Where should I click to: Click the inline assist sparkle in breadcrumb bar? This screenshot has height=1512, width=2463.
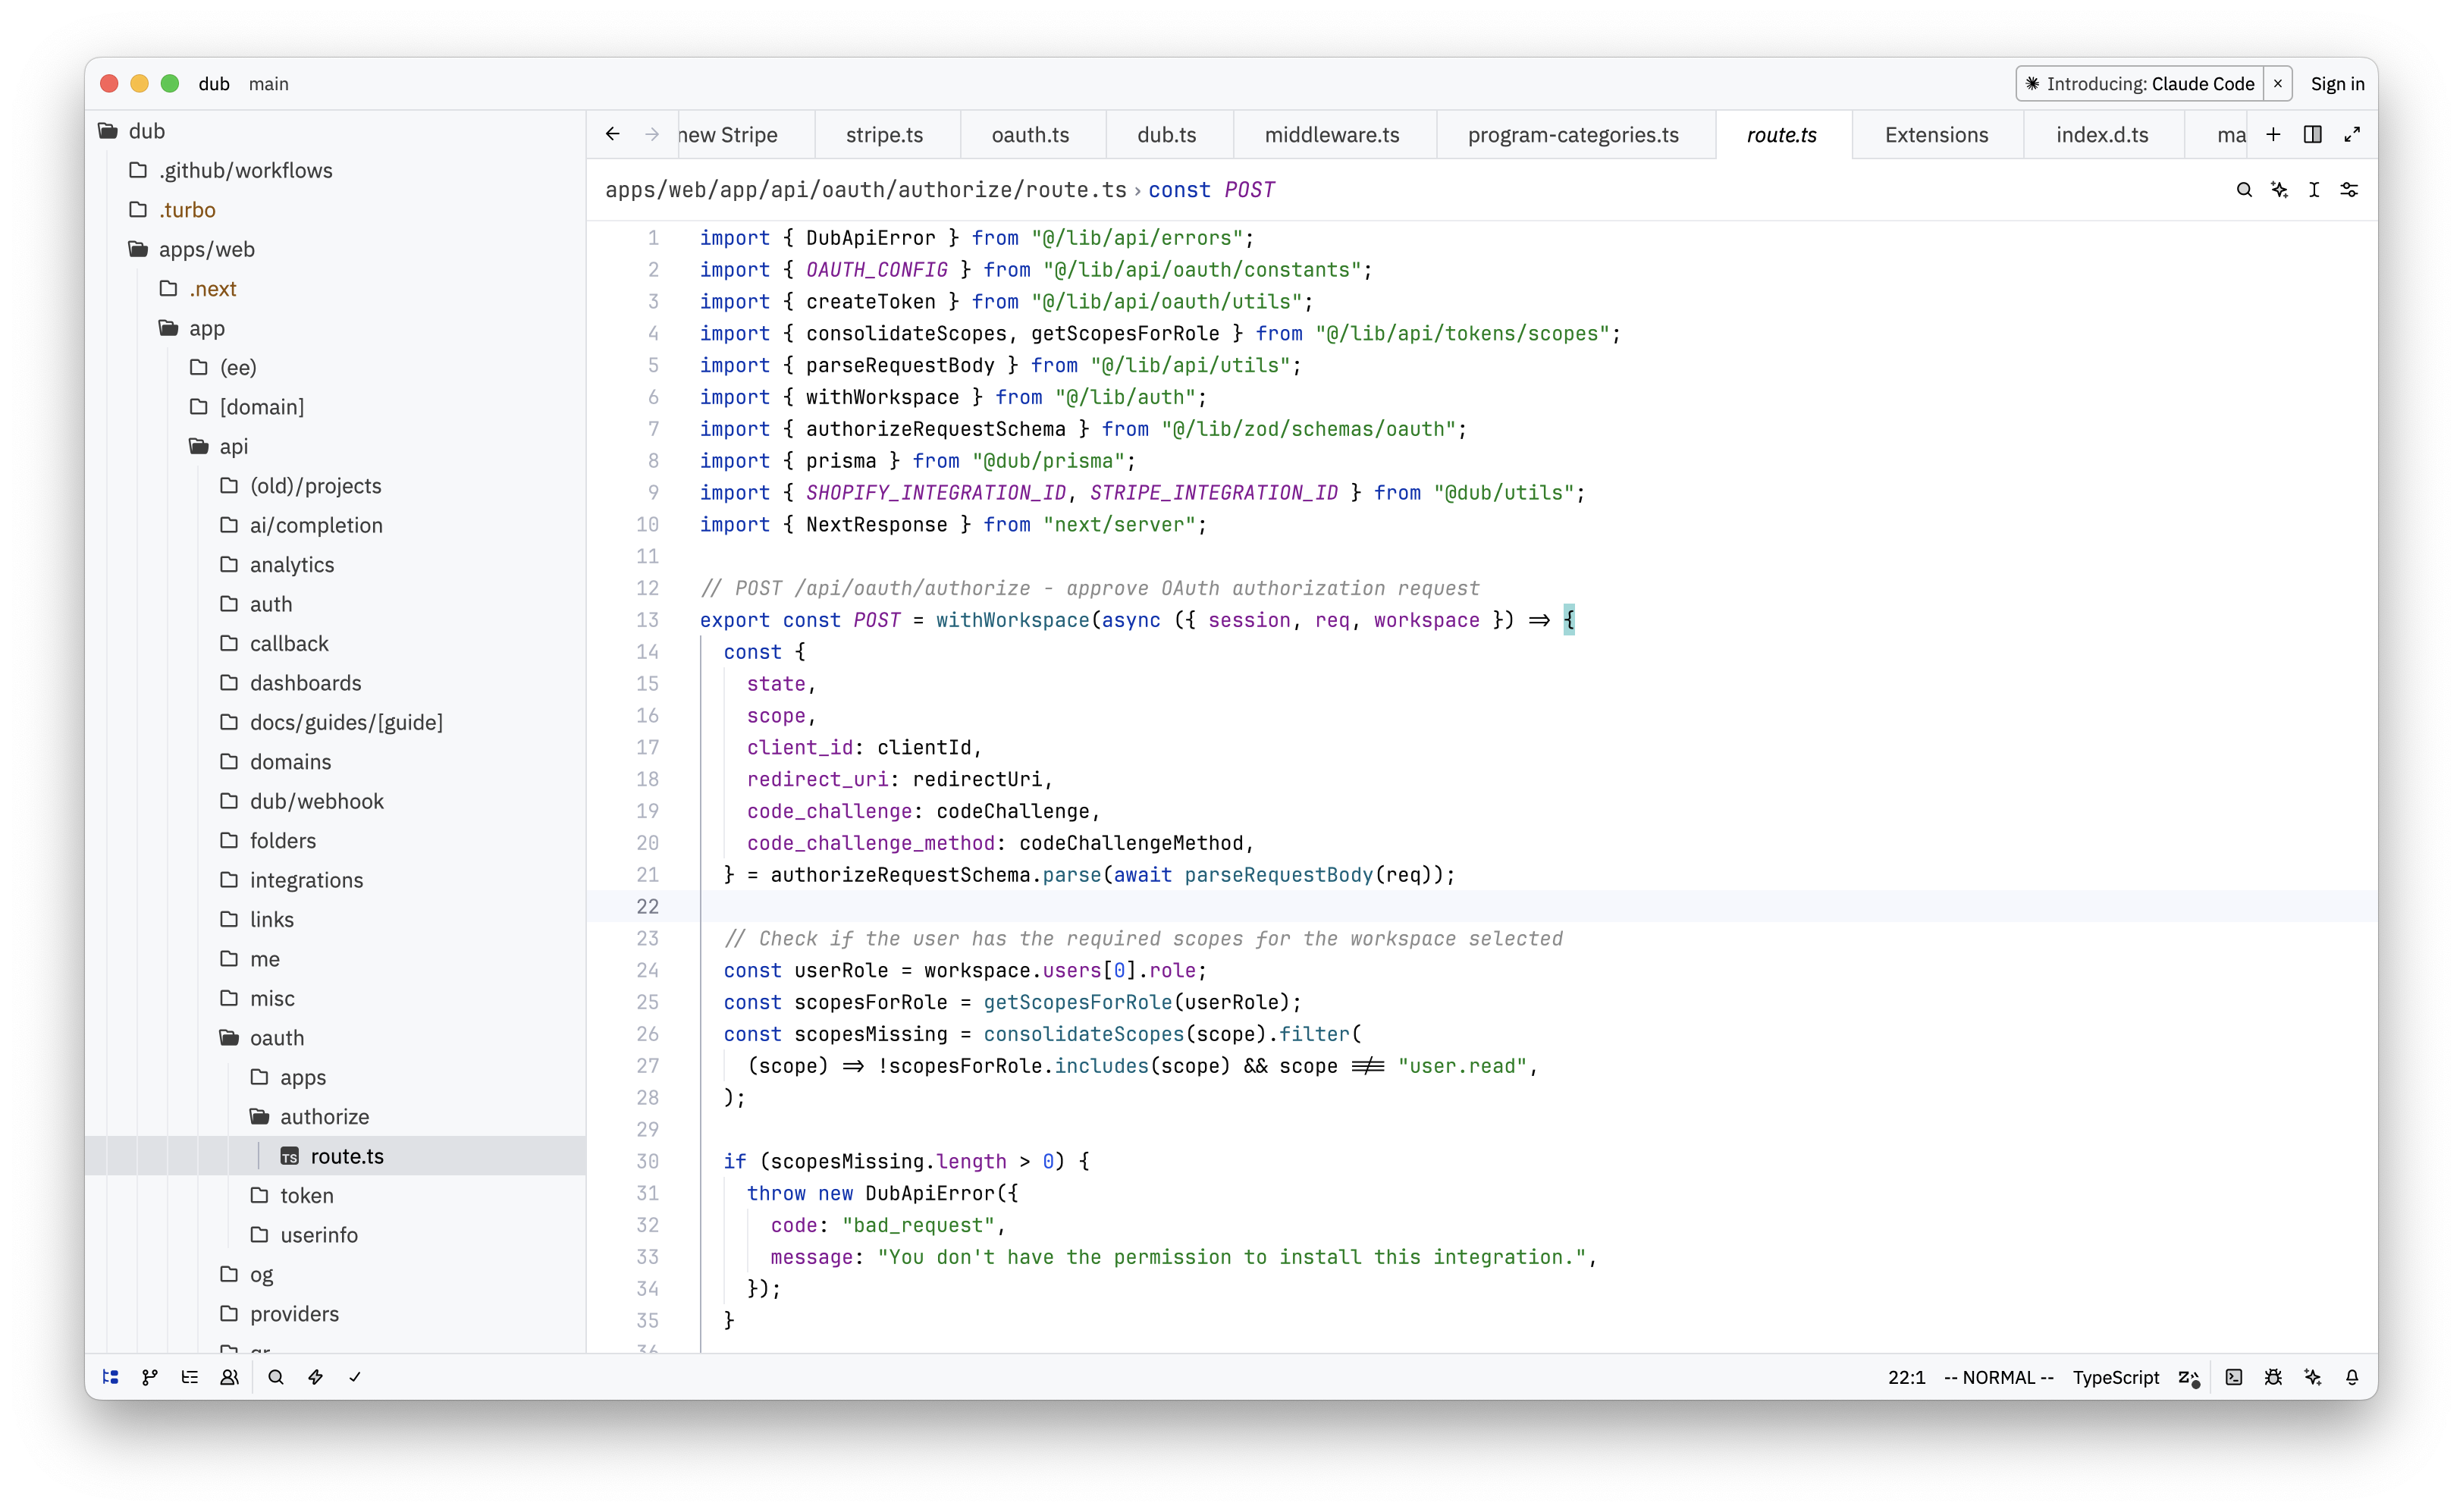coord(2279,190)
